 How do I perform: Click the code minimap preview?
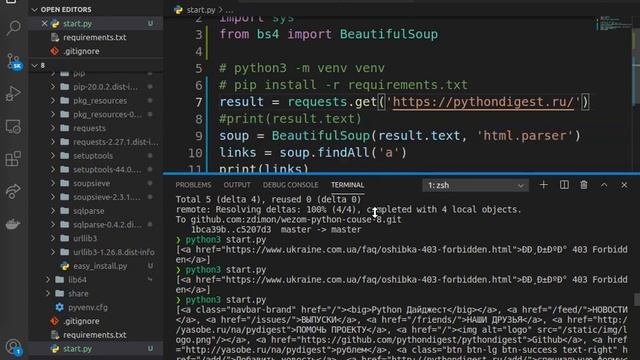tap(613, 24)
